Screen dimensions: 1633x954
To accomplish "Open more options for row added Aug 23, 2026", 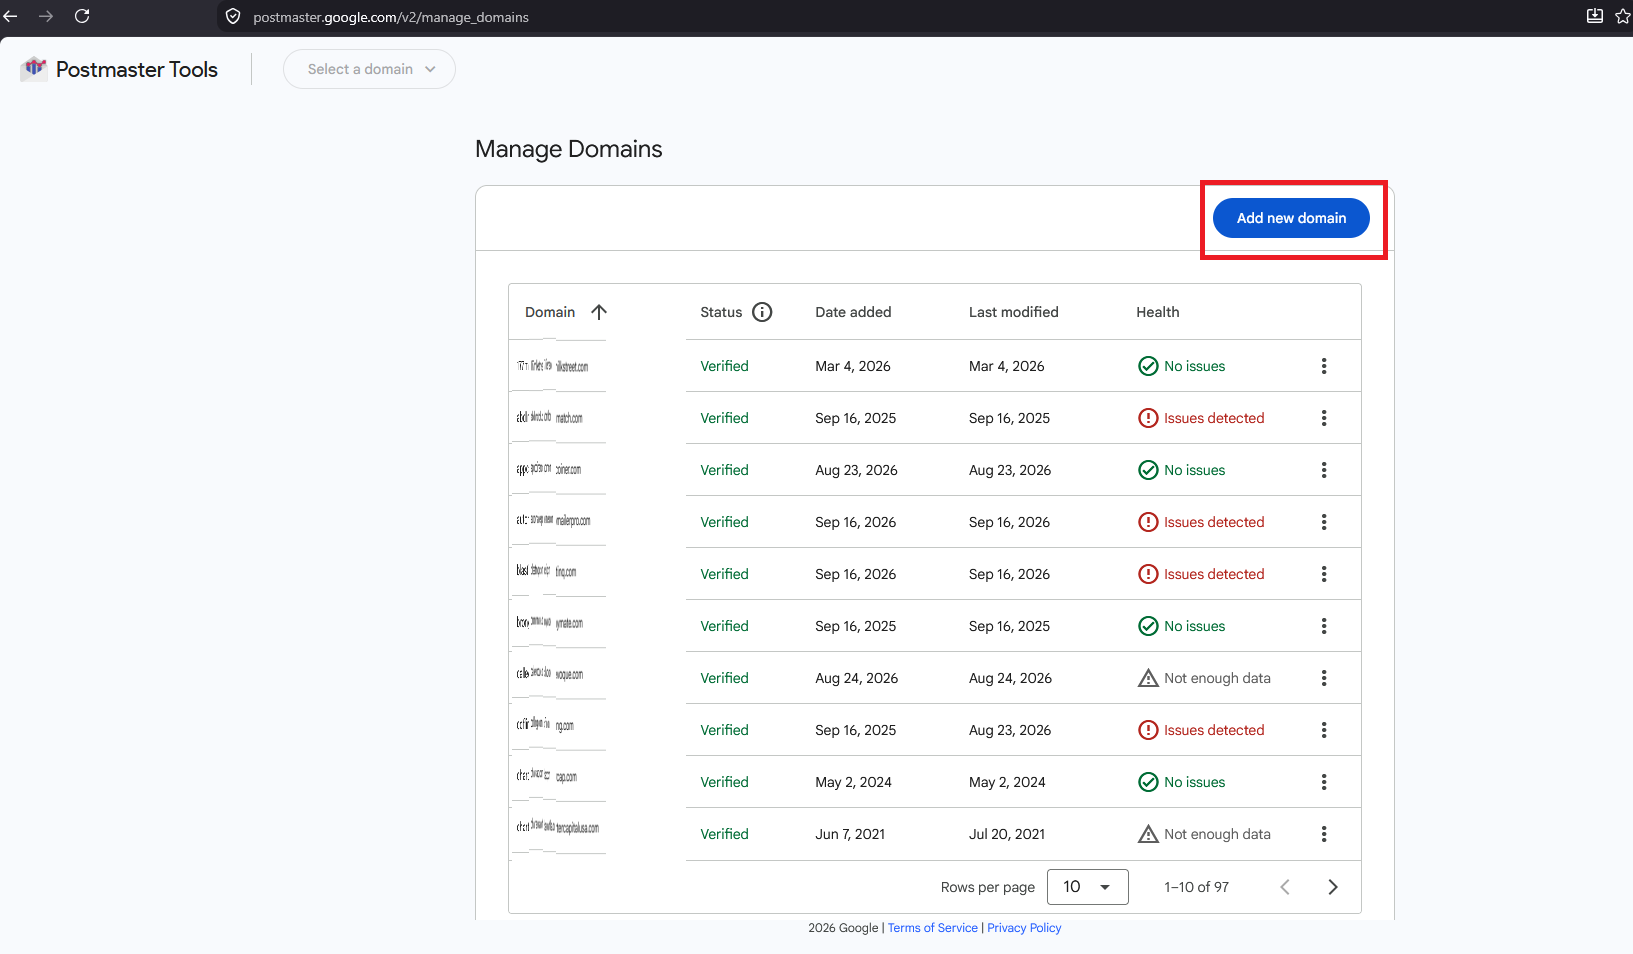I will (1324, 470).
